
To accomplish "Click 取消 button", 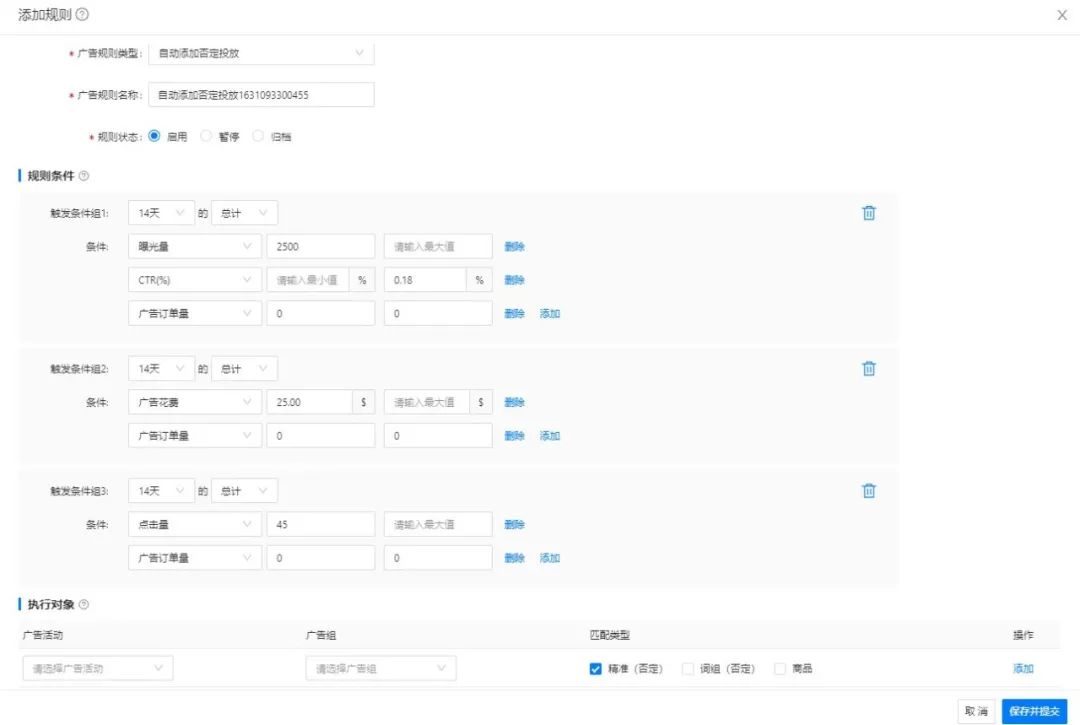I will tap(976, 711).
